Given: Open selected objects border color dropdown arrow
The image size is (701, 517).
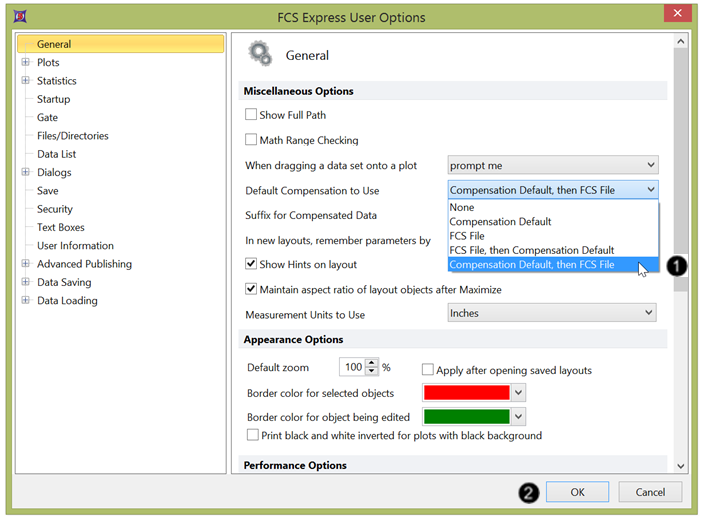Looking at the screenshot, I should (518, 393).
